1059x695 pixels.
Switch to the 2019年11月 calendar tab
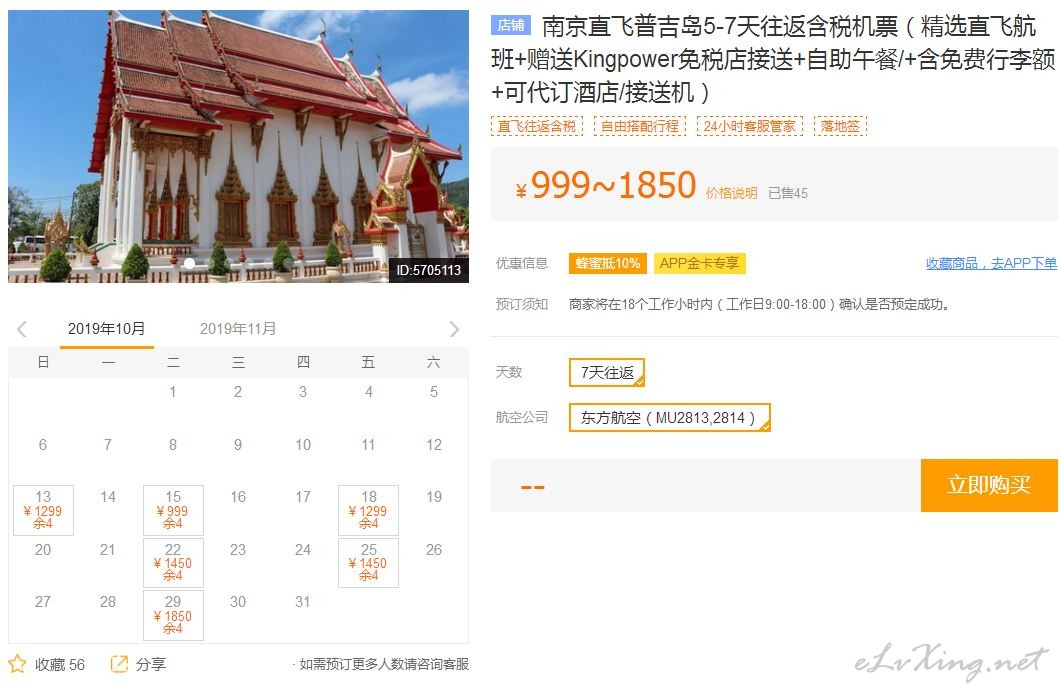click(x=238, y=329)
